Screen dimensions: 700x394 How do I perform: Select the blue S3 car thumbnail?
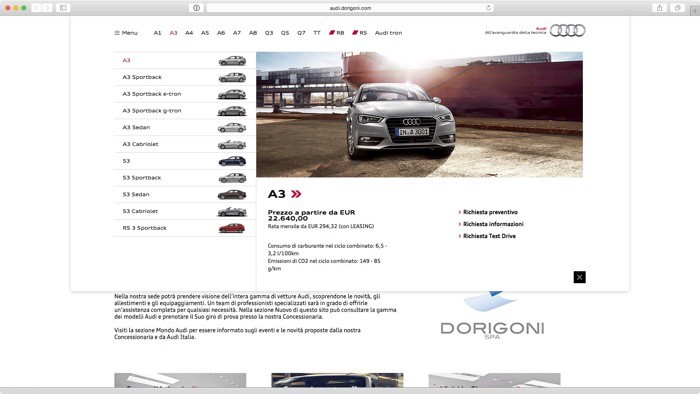click(232, 161)
